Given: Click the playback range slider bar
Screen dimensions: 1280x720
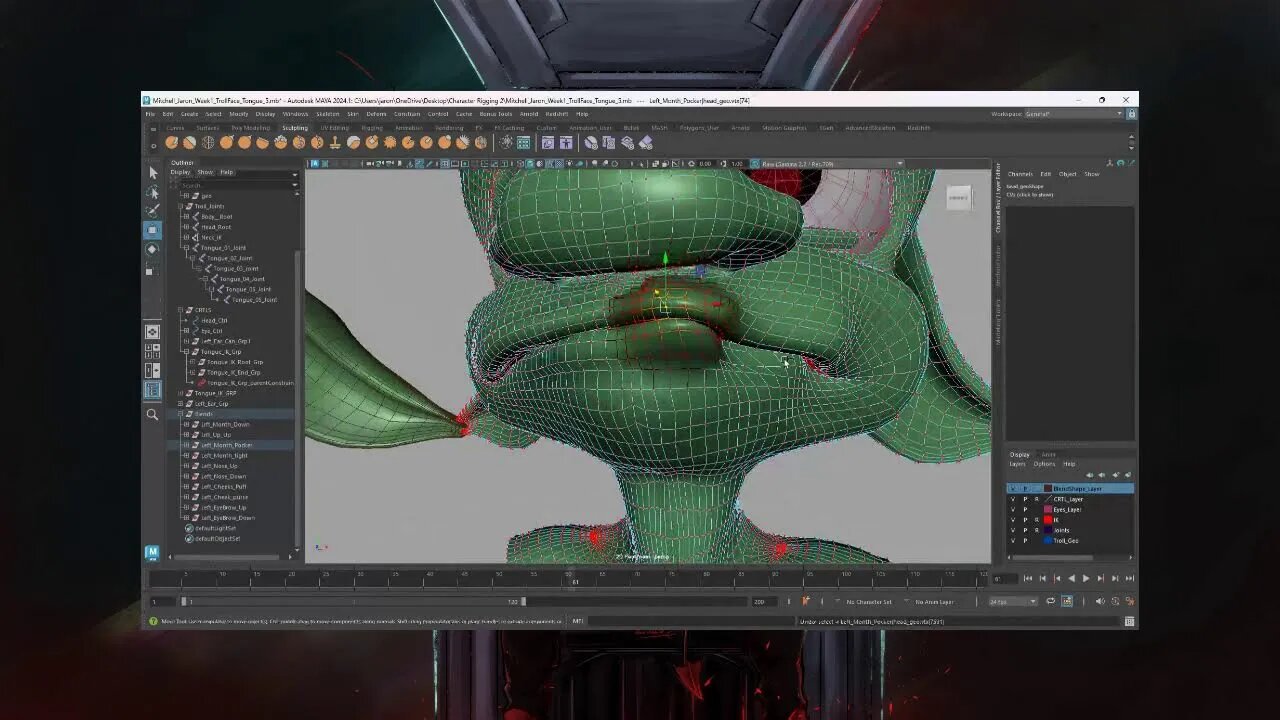Looking at the screenshot, I should tap(352, 601).
